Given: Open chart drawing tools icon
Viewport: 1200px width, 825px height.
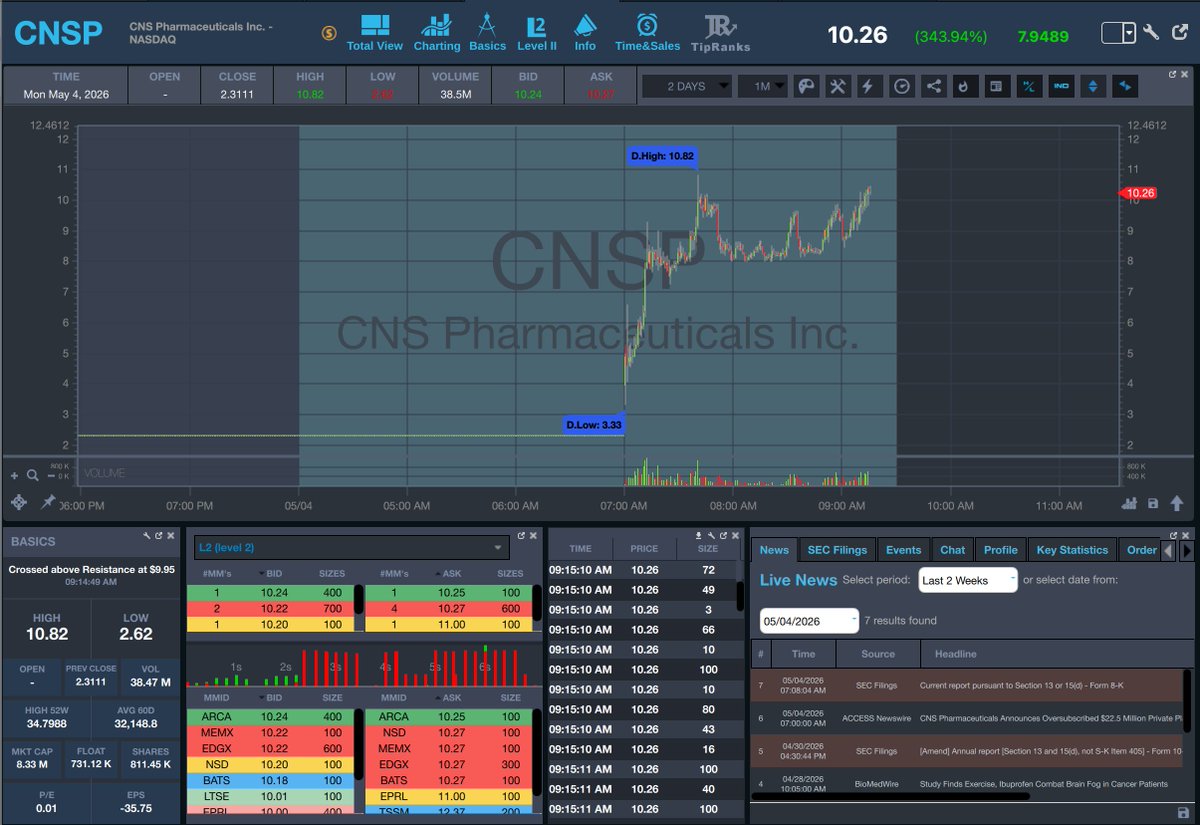Looking at the screenshot, I should 837,86.
